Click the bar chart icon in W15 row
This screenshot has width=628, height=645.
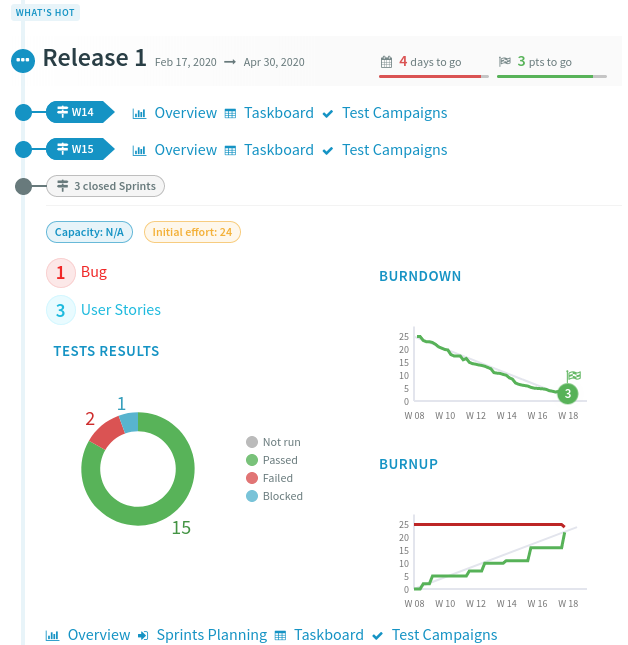point(139,151)
